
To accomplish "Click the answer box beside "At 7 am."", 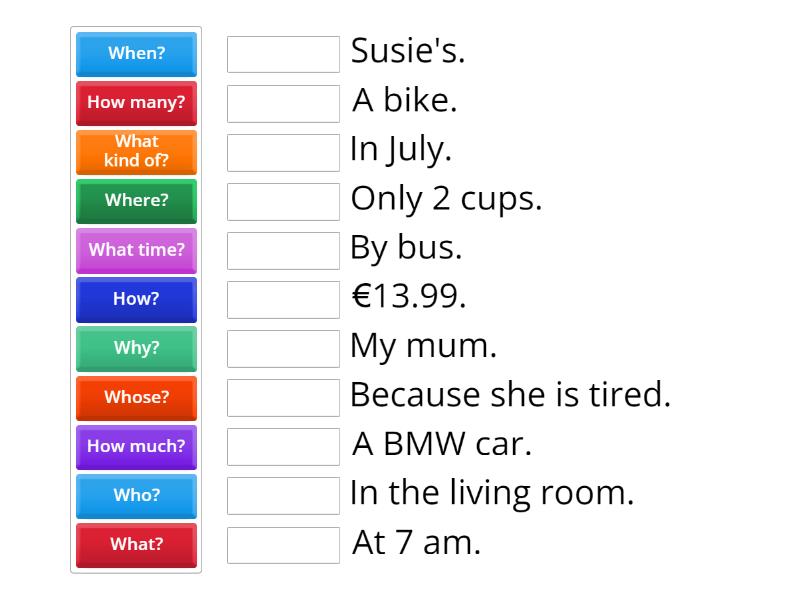I will [x=283, y=545].
